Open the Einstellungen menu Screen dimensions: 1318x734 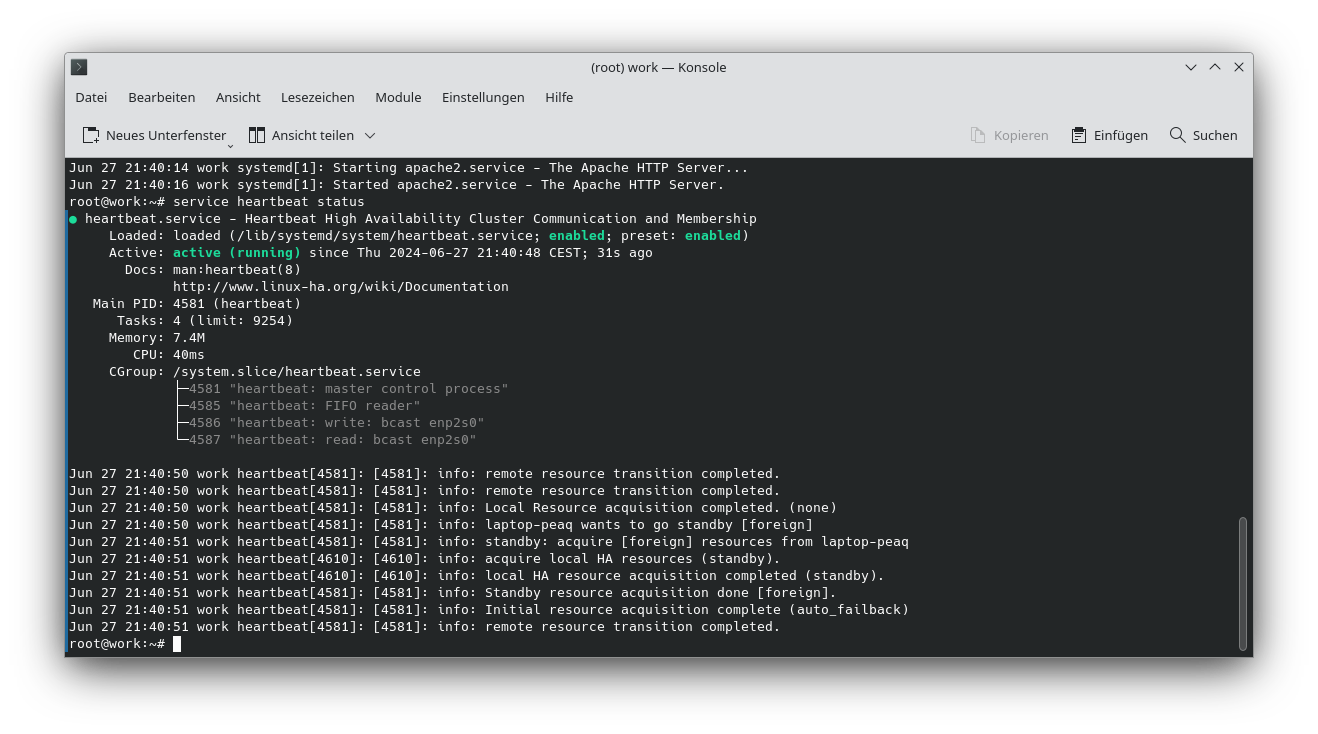coord(483,97)
